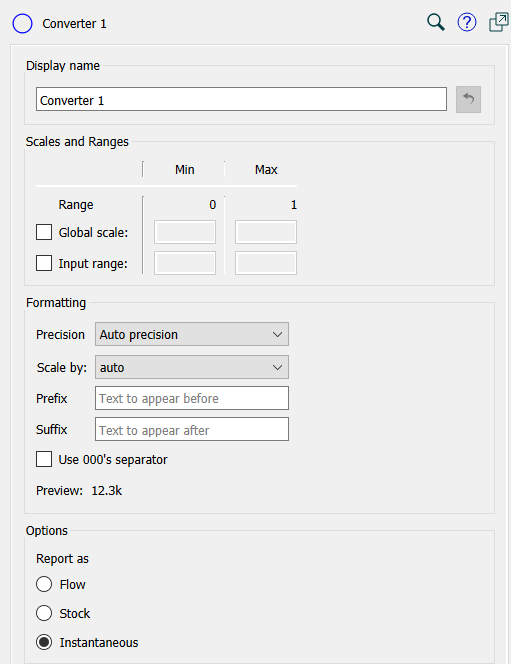This screenshot has width=511, height=664.
Task: Open the Precision dropdown
Action: pos(192,334)
